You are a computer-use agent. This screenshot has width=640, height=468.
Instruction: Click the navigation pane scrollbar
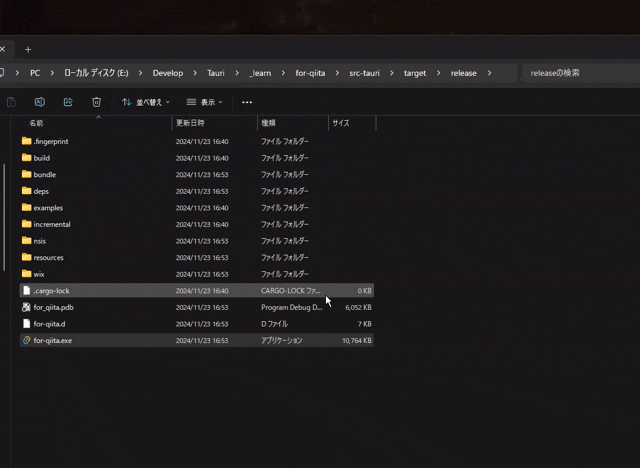point(4,217)
